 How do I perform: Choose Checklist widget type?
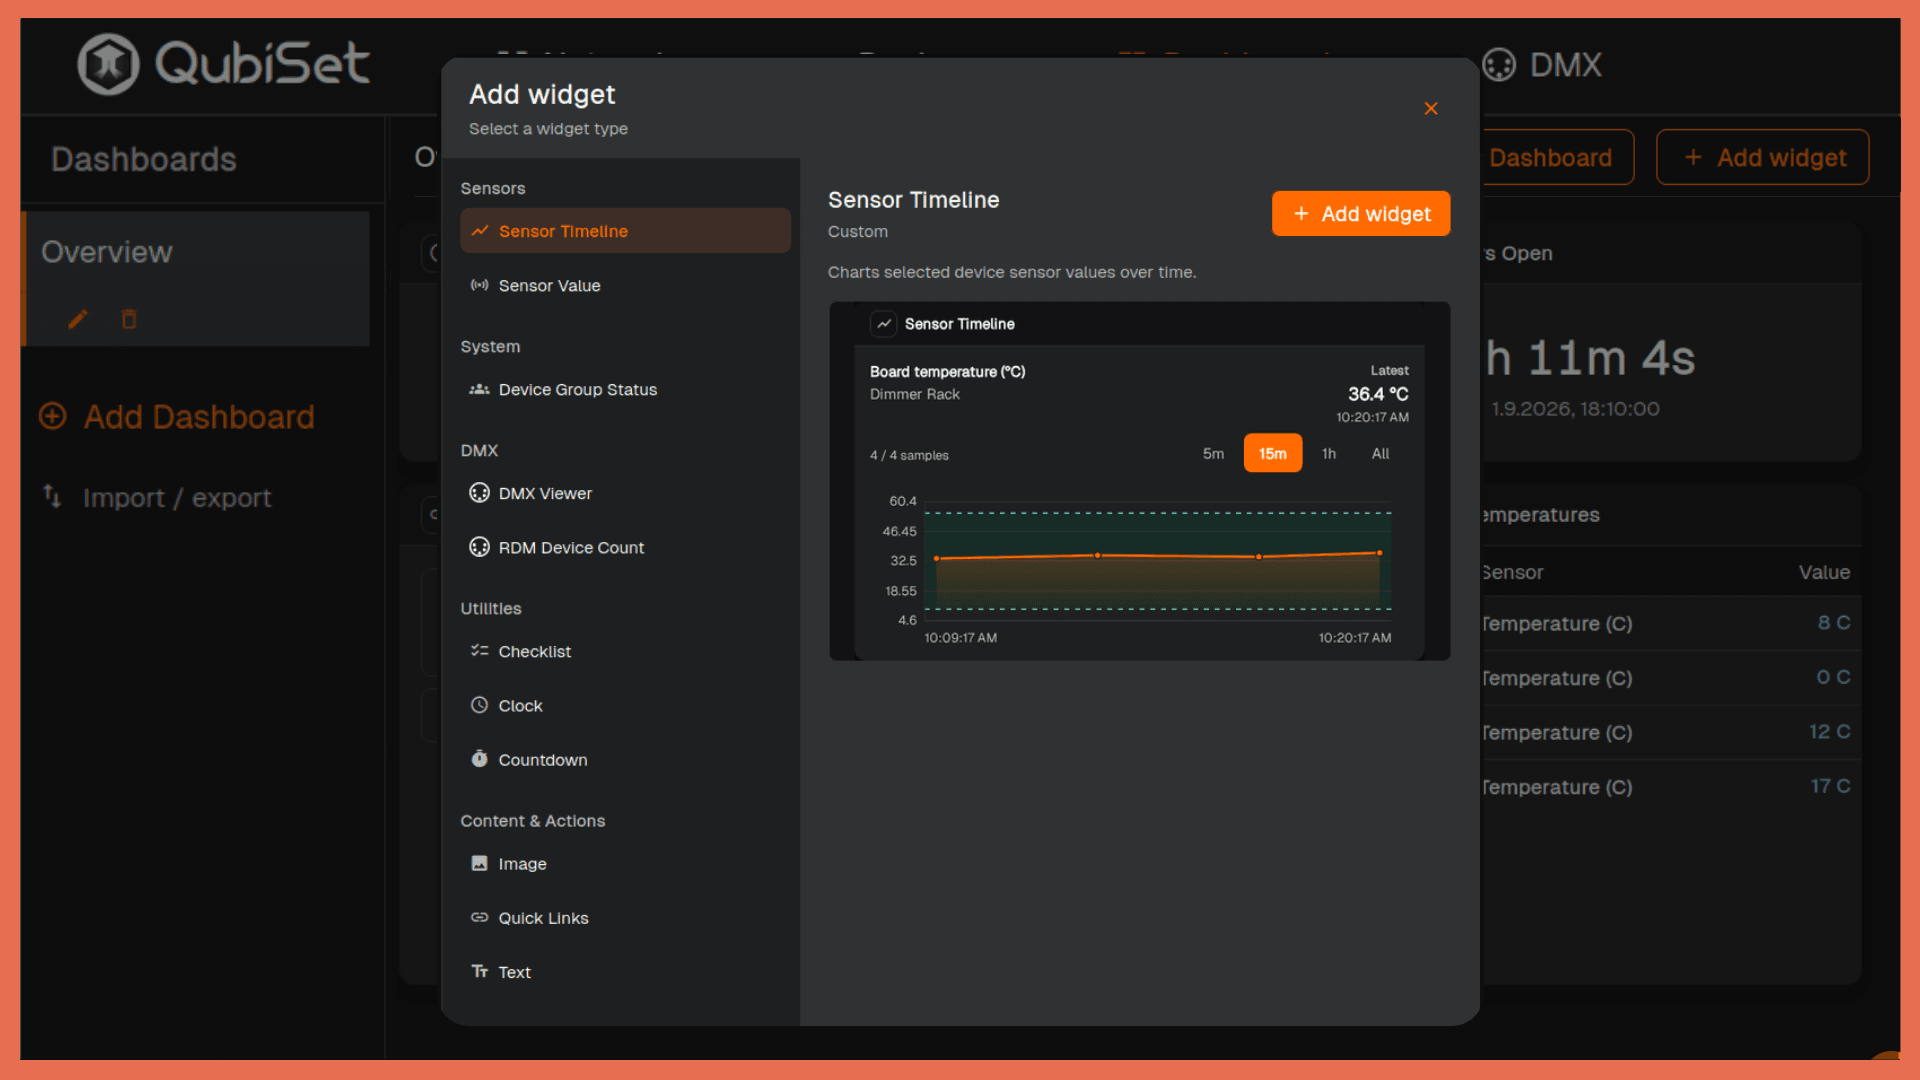click(625, 651)
